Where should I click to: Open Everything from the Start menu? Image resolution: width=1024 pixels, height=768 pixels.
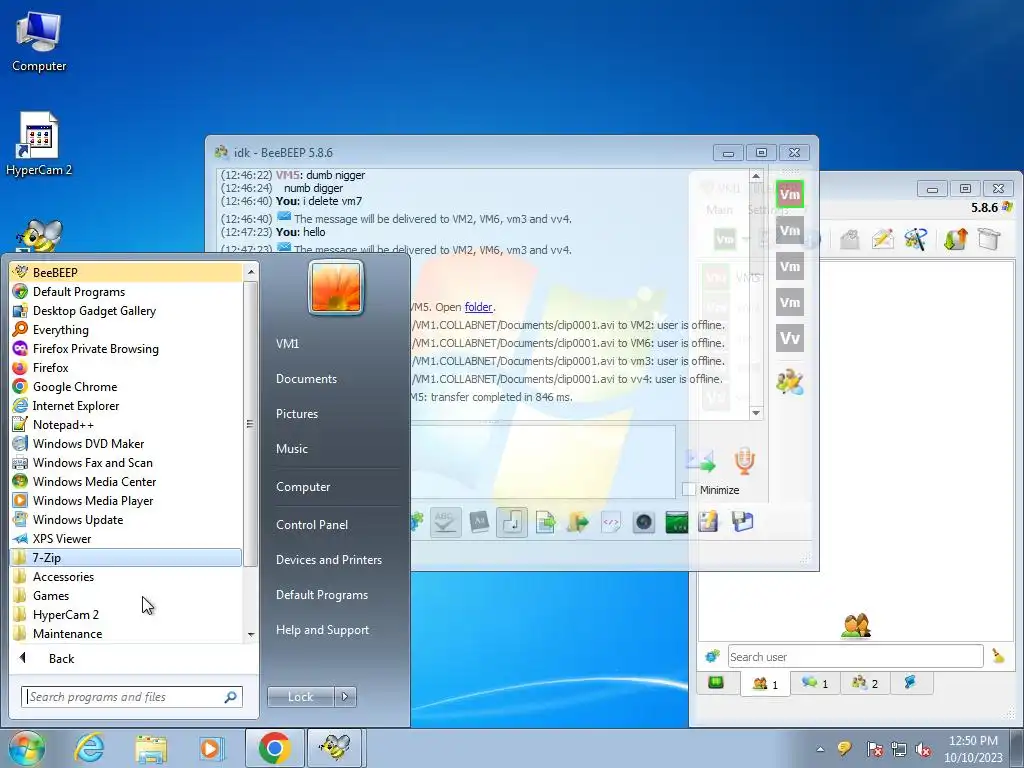pos(126,330)
